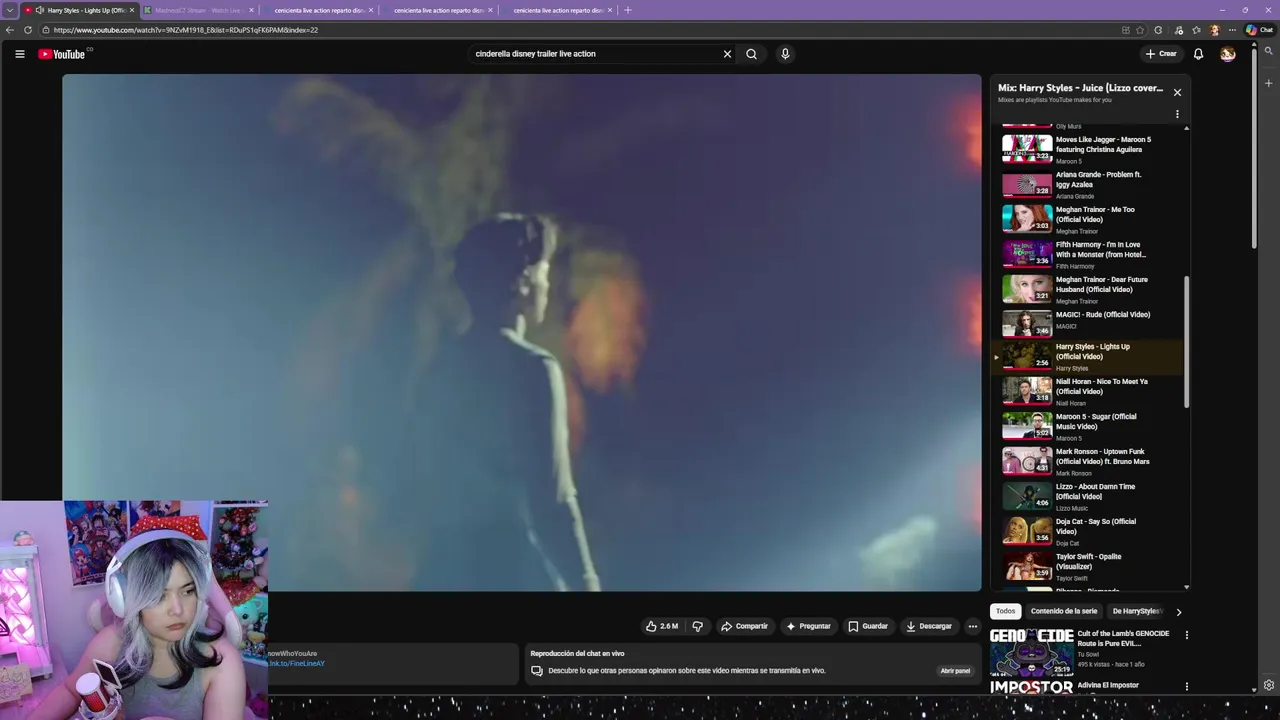Start voice search with the microphone

[785, 54]
